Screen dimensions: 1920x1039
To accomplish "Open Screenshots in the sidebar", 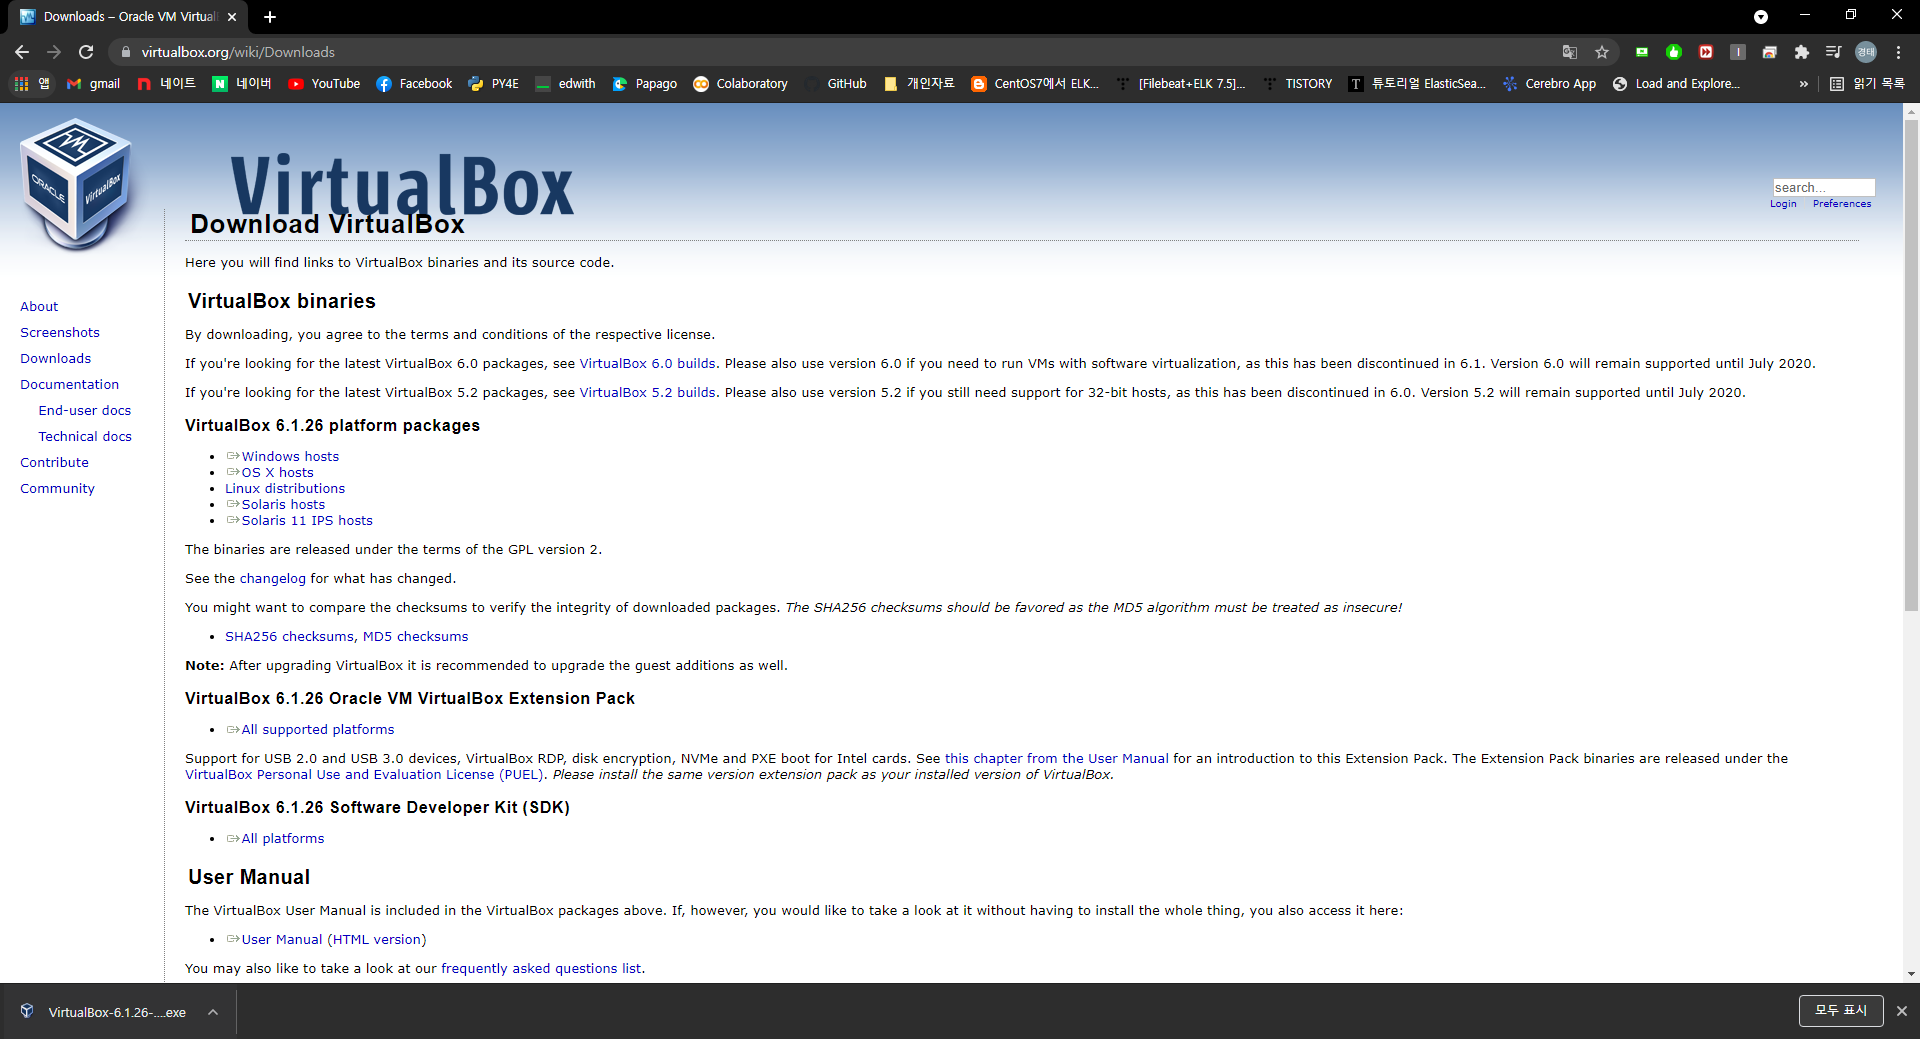I will (x=60, y=333).
